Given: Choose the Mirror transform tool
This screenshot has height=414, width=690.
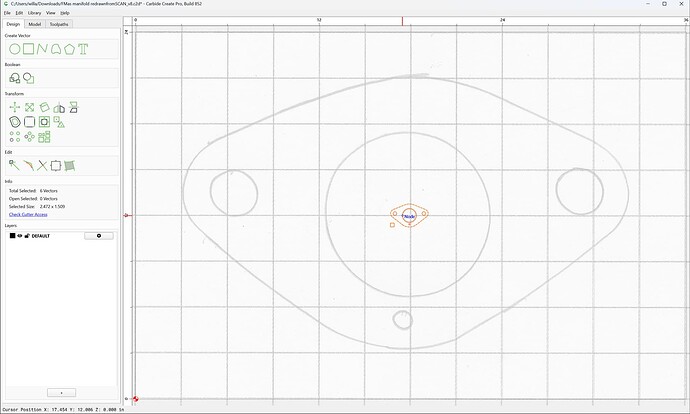Looking at the screenshot, I should pyautogui.click(x=59, y=107).
